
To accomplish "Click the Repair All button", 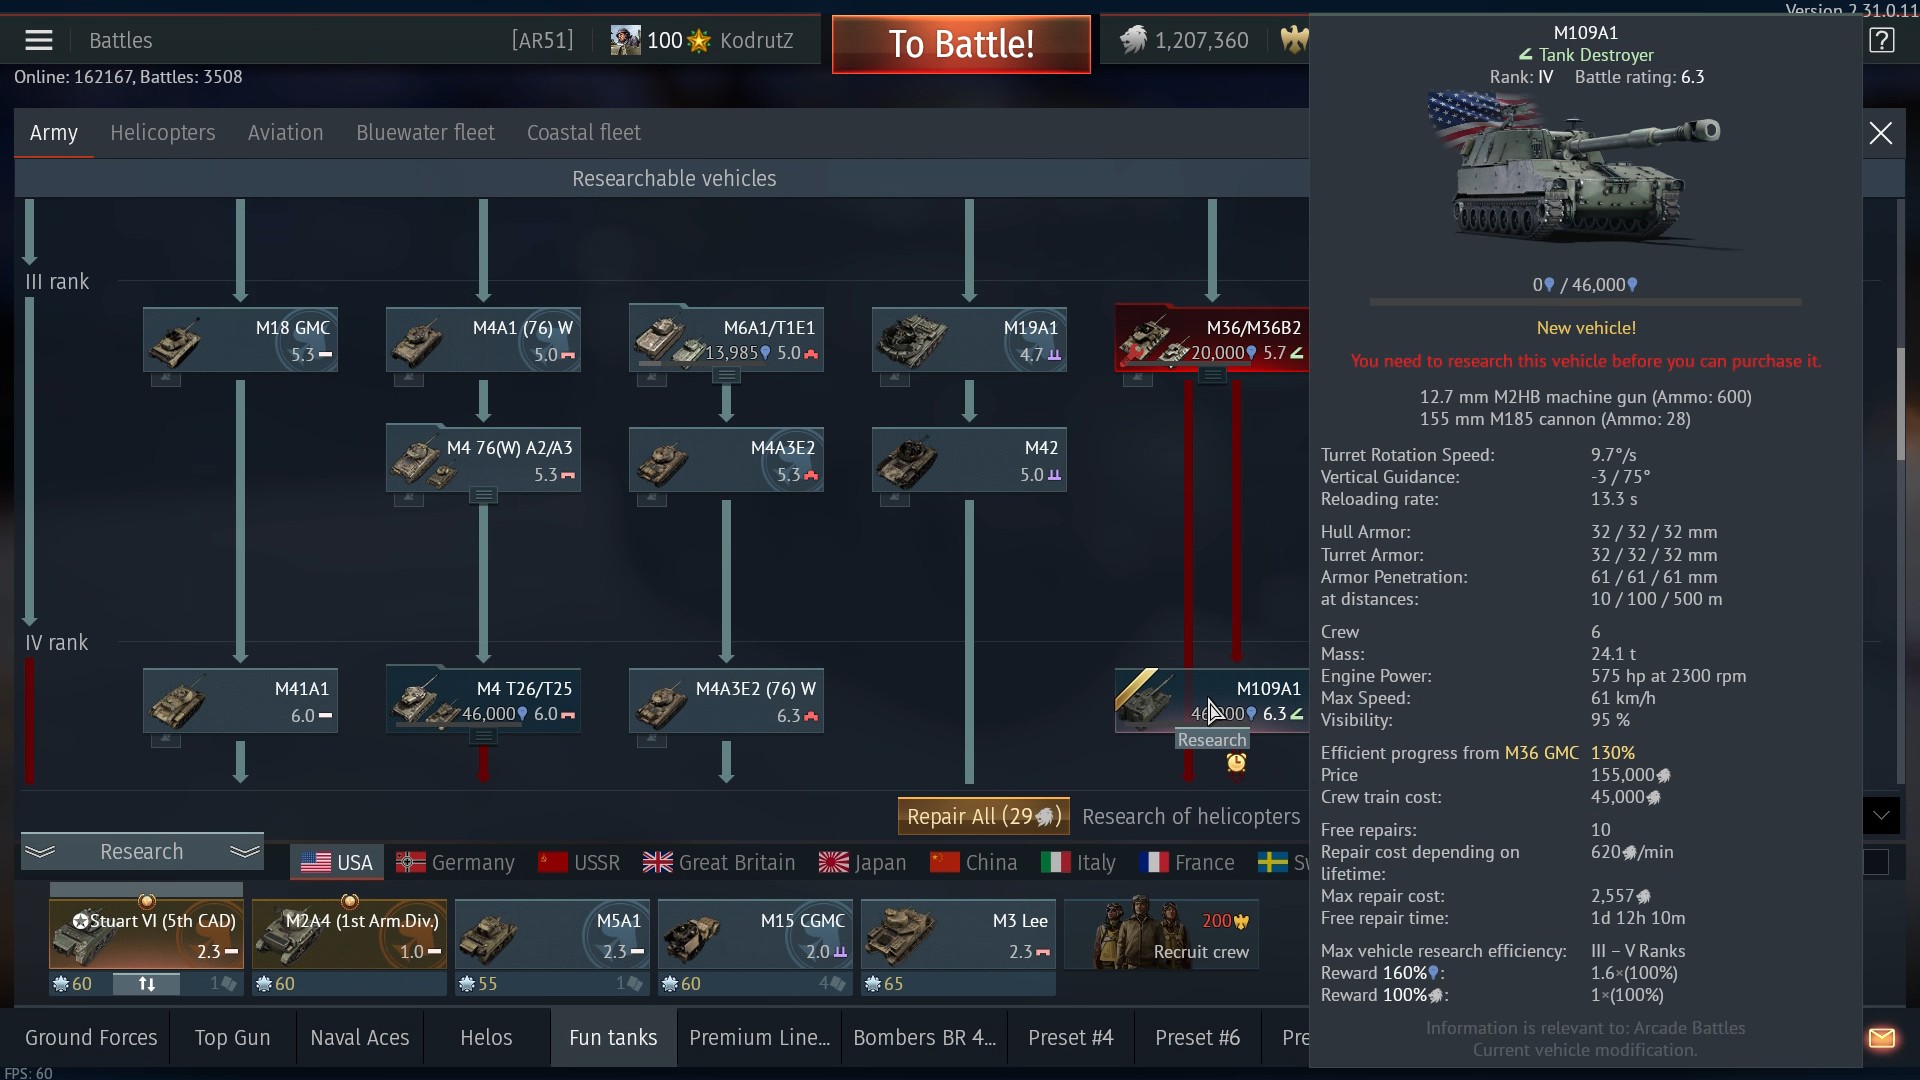I will 984,817.
